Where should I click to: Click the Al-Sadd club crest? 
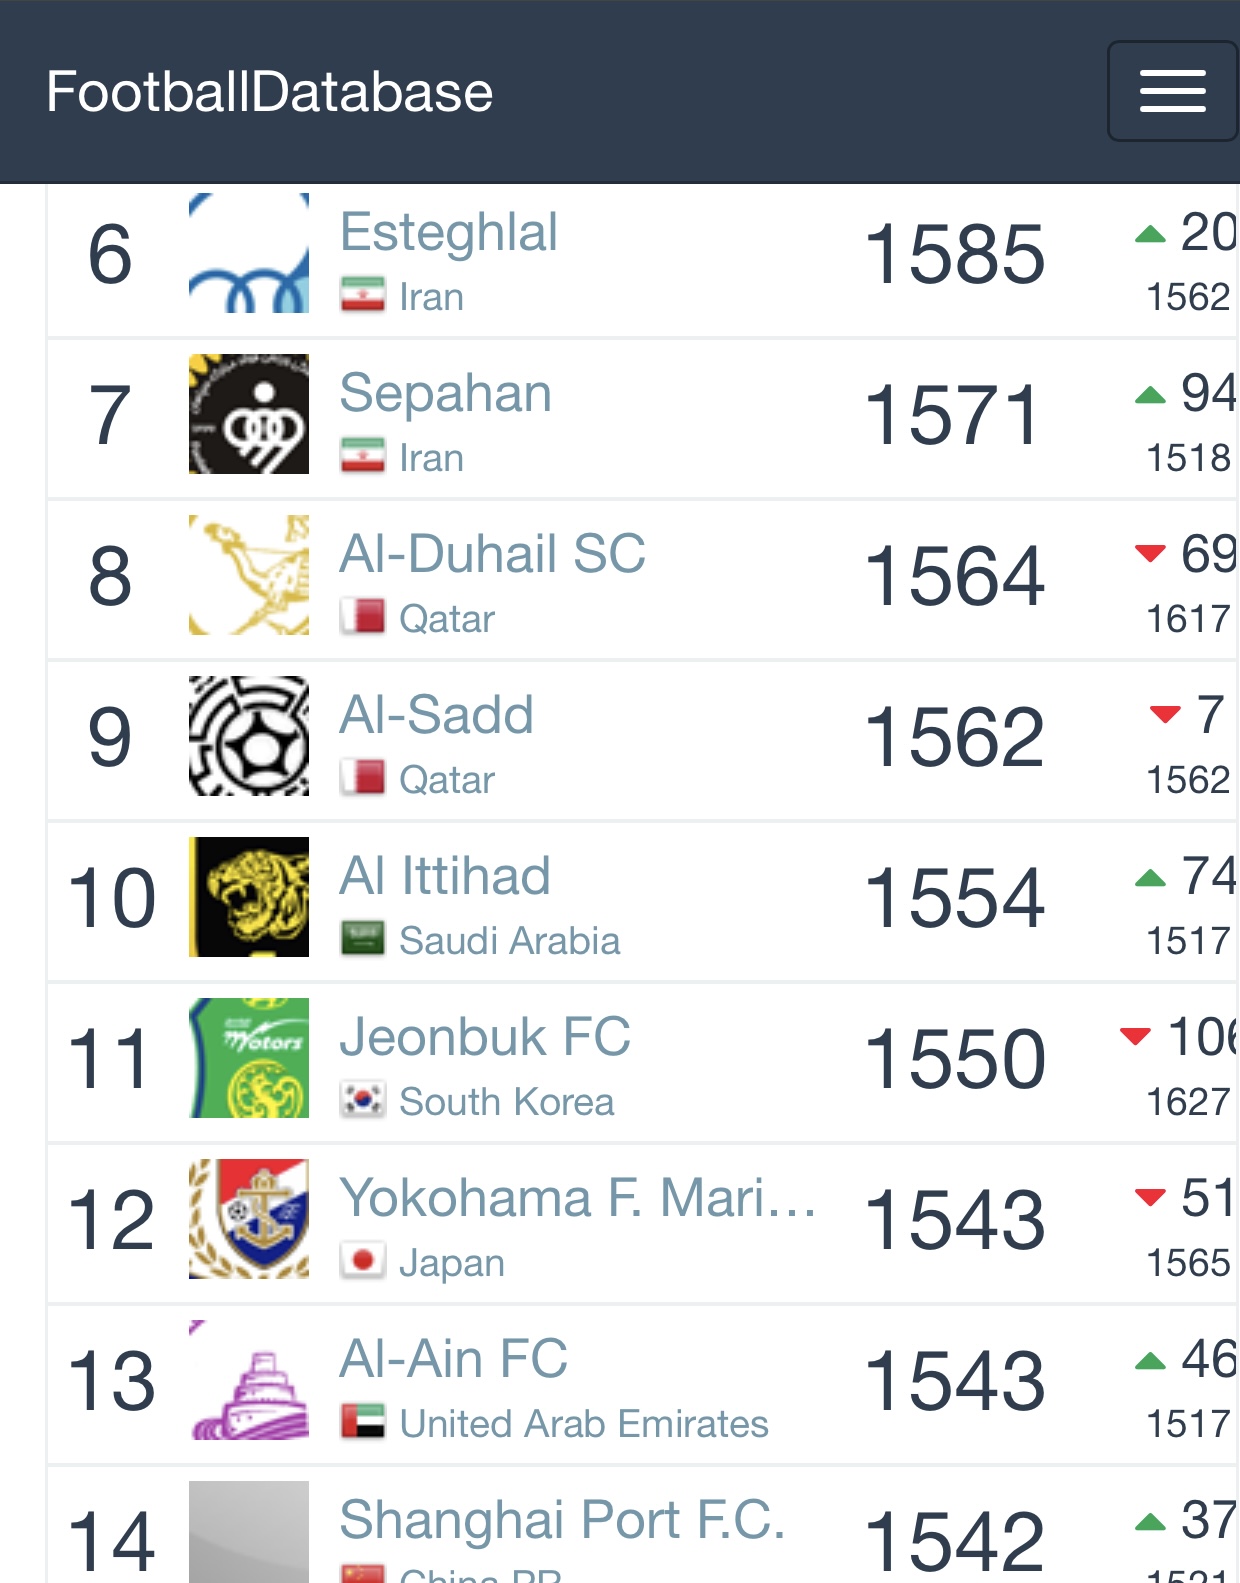point(249,736)
